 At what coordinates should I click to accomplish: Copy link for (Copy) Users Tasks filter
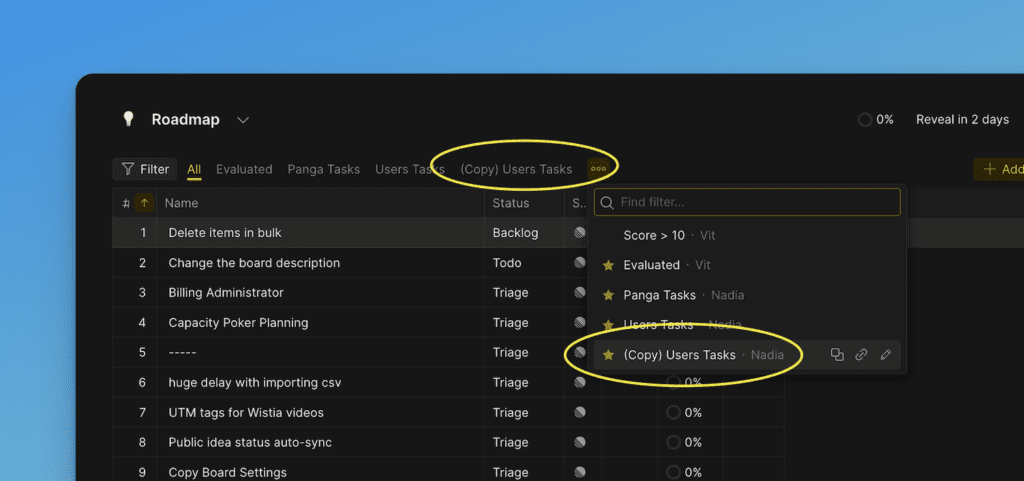tap(861, 355)
